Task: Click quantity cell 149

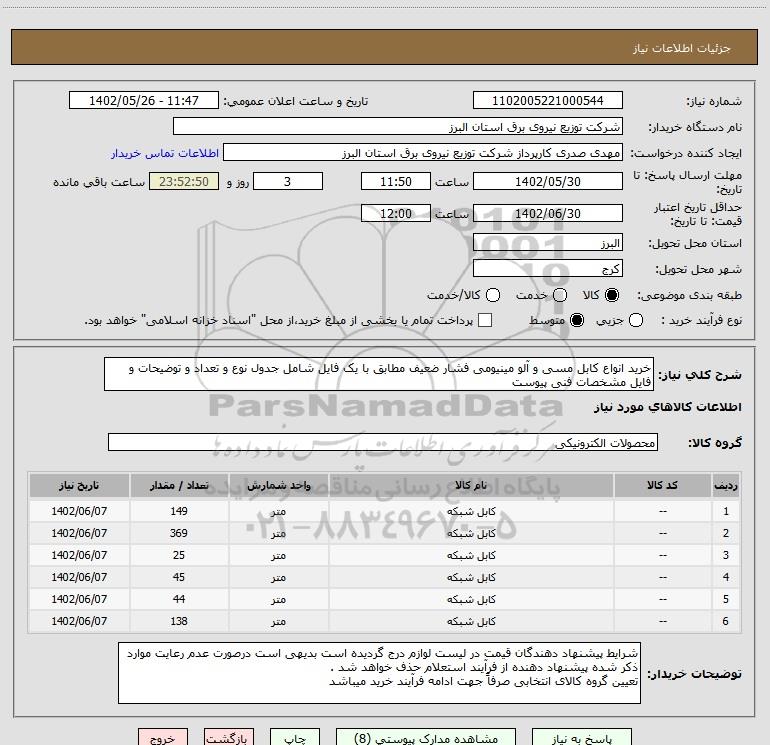Action: 179,511
